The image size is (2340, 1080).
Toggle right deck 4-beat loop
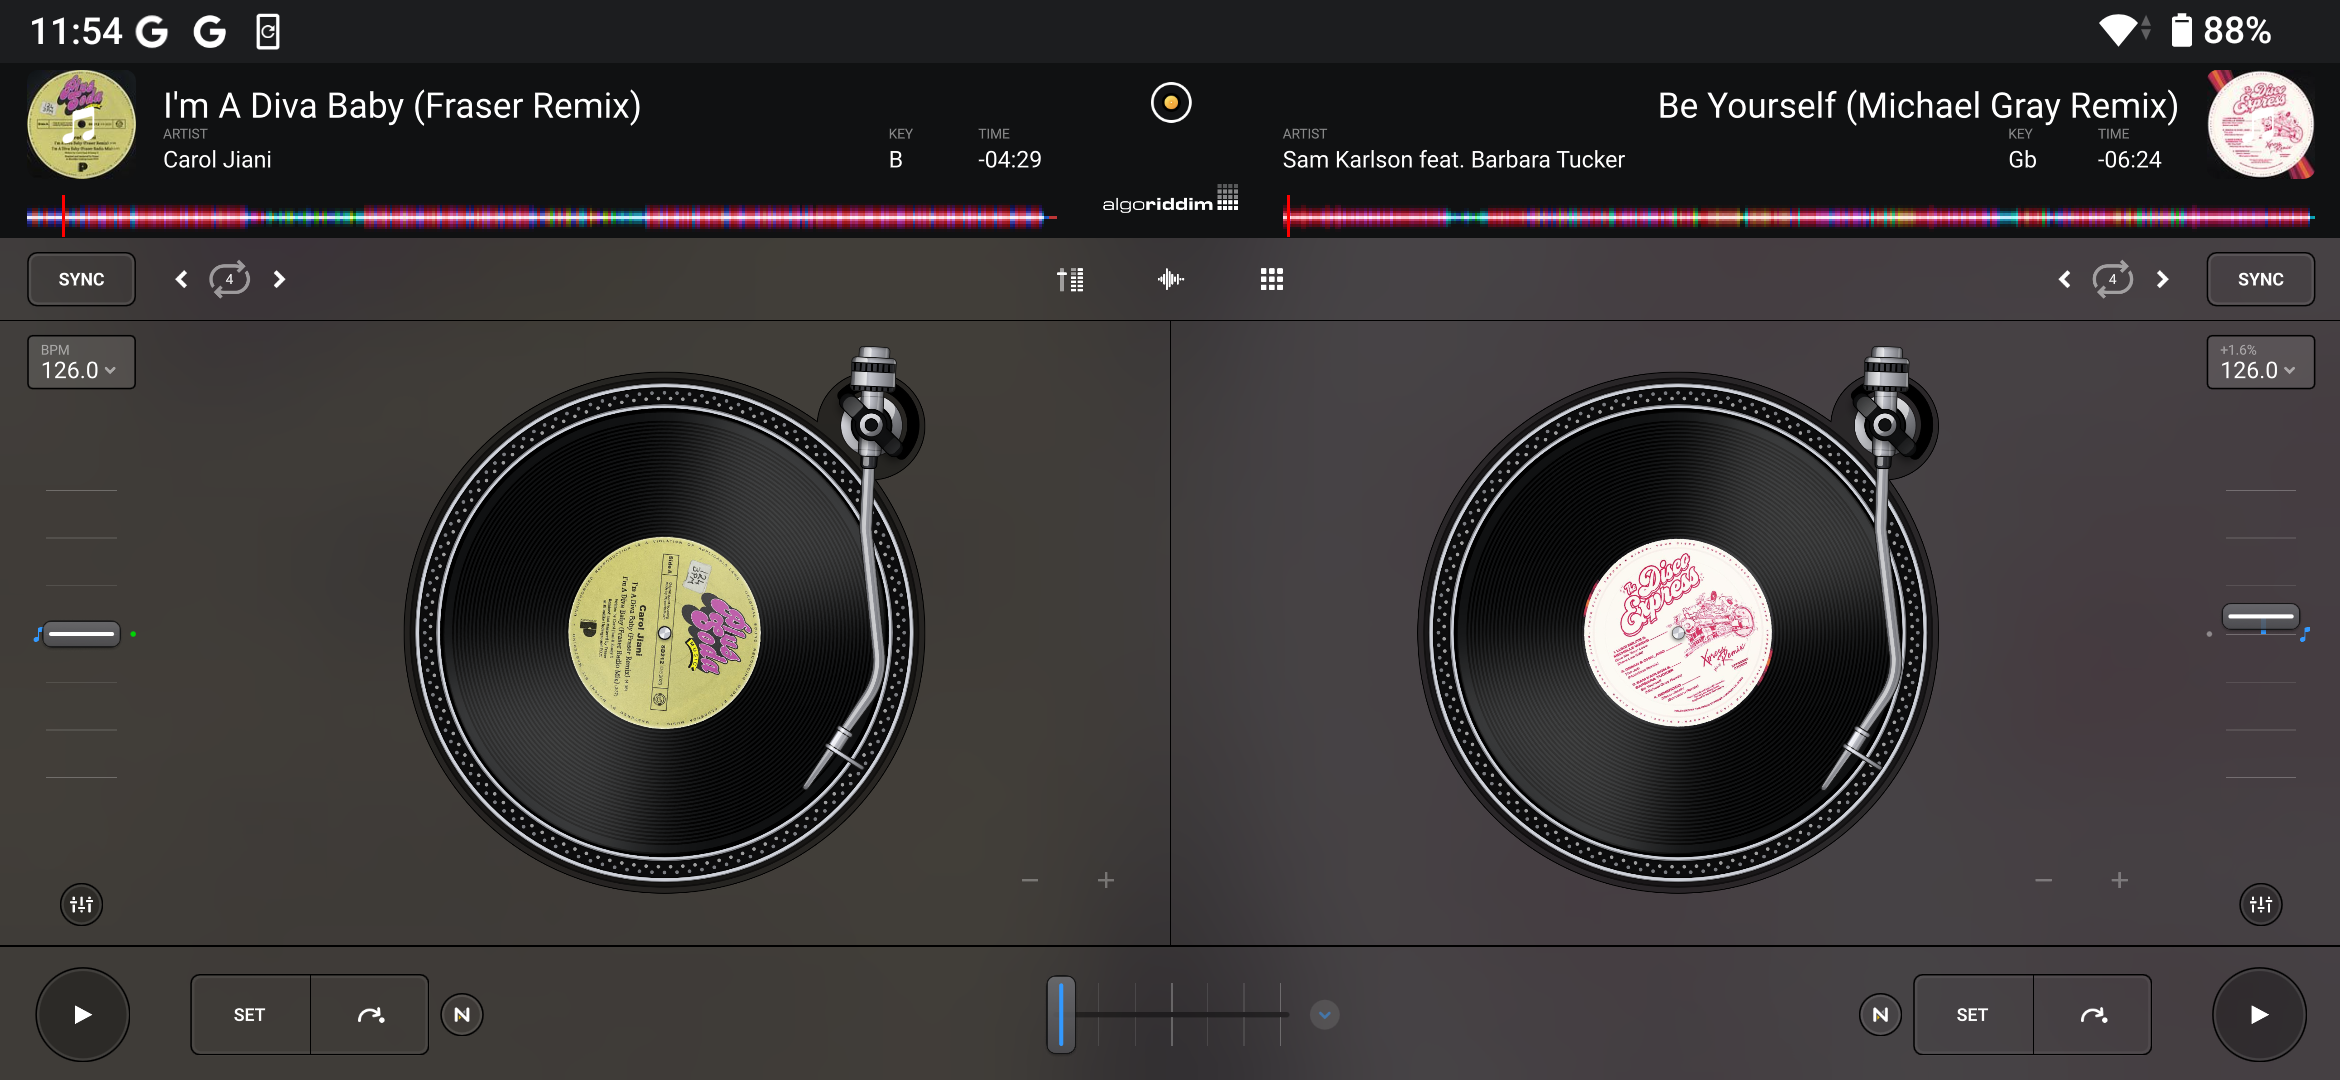pos(2112,280)
